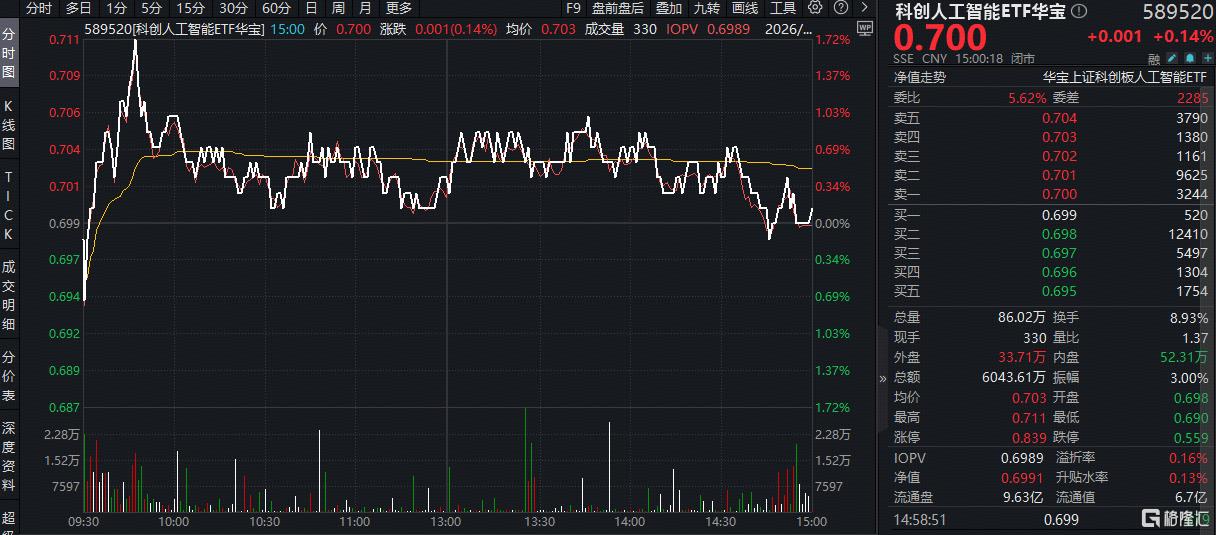Click 卖二 volume 9625

[x=1192, y=175]
